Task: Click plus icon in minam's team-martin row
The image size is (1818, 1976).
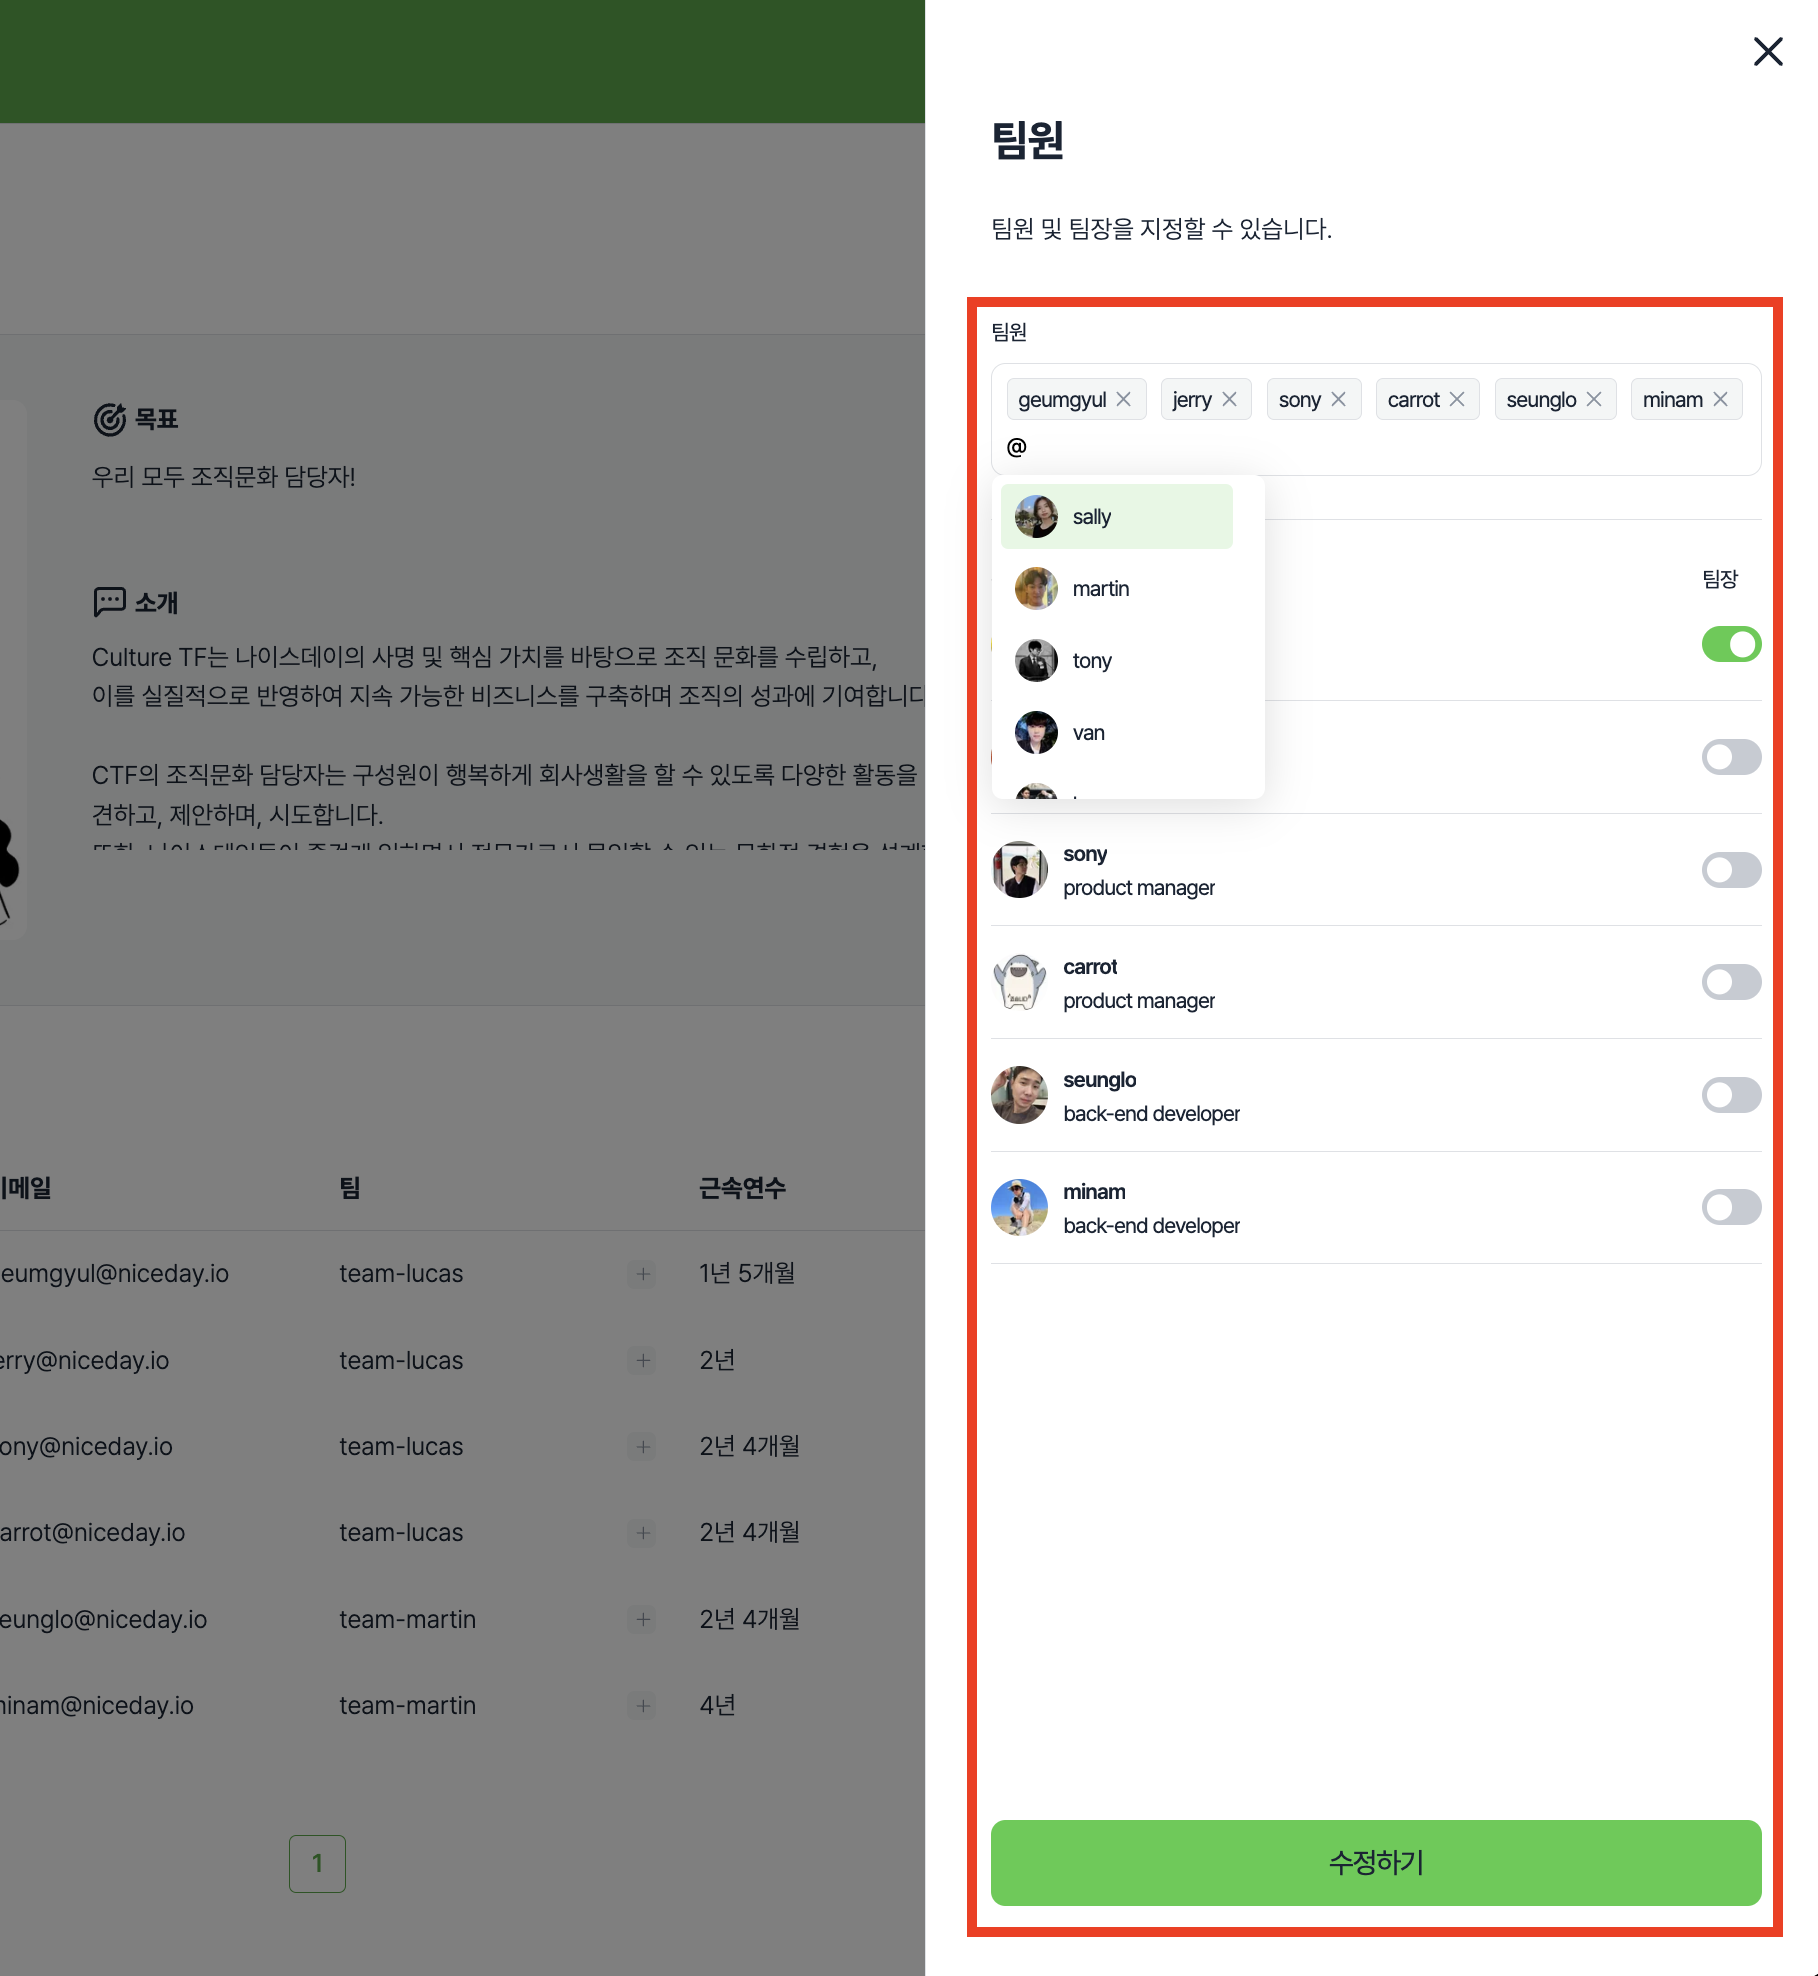Action: pos(643,1705)
